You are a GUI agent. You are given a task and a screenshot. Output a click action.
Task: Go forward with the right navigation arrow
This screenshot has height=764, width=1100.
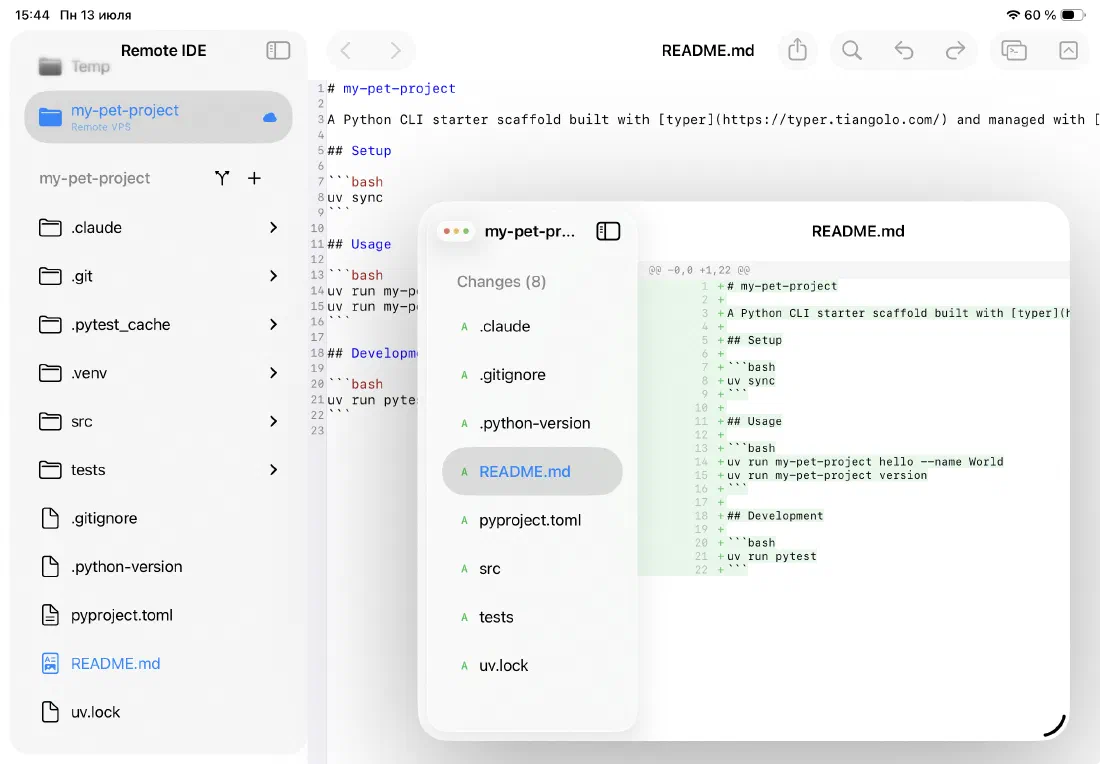(396, 51)
